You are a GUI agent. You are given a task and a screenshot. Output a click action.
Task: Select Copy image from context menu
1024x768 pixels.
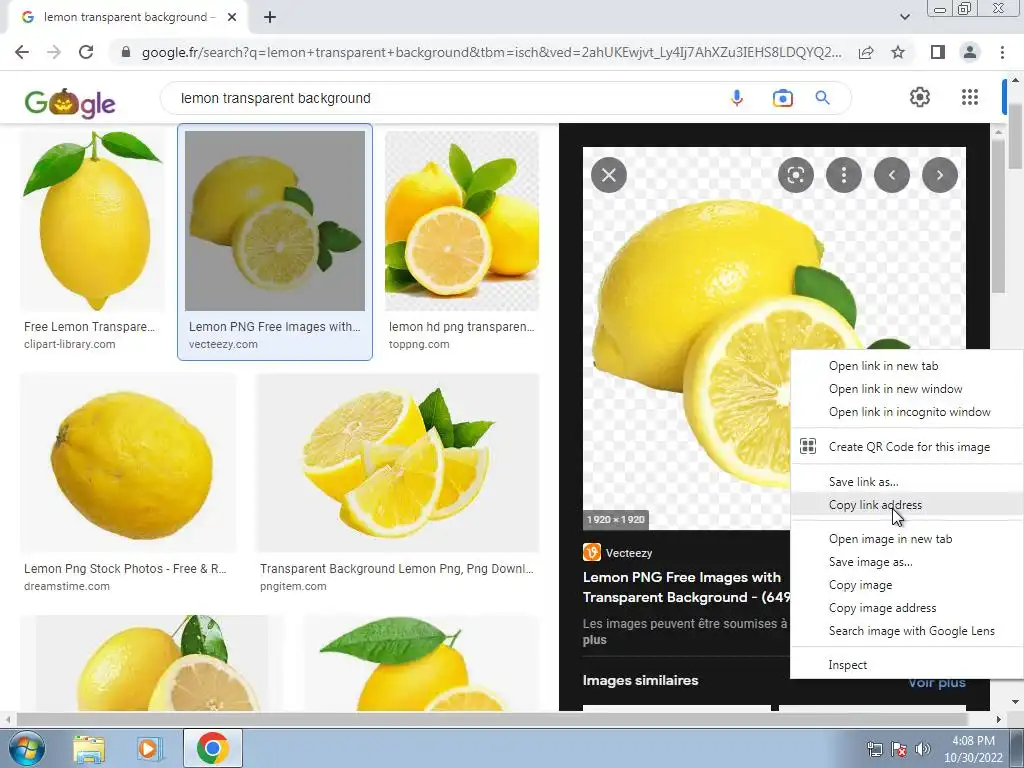click(906, 585)
